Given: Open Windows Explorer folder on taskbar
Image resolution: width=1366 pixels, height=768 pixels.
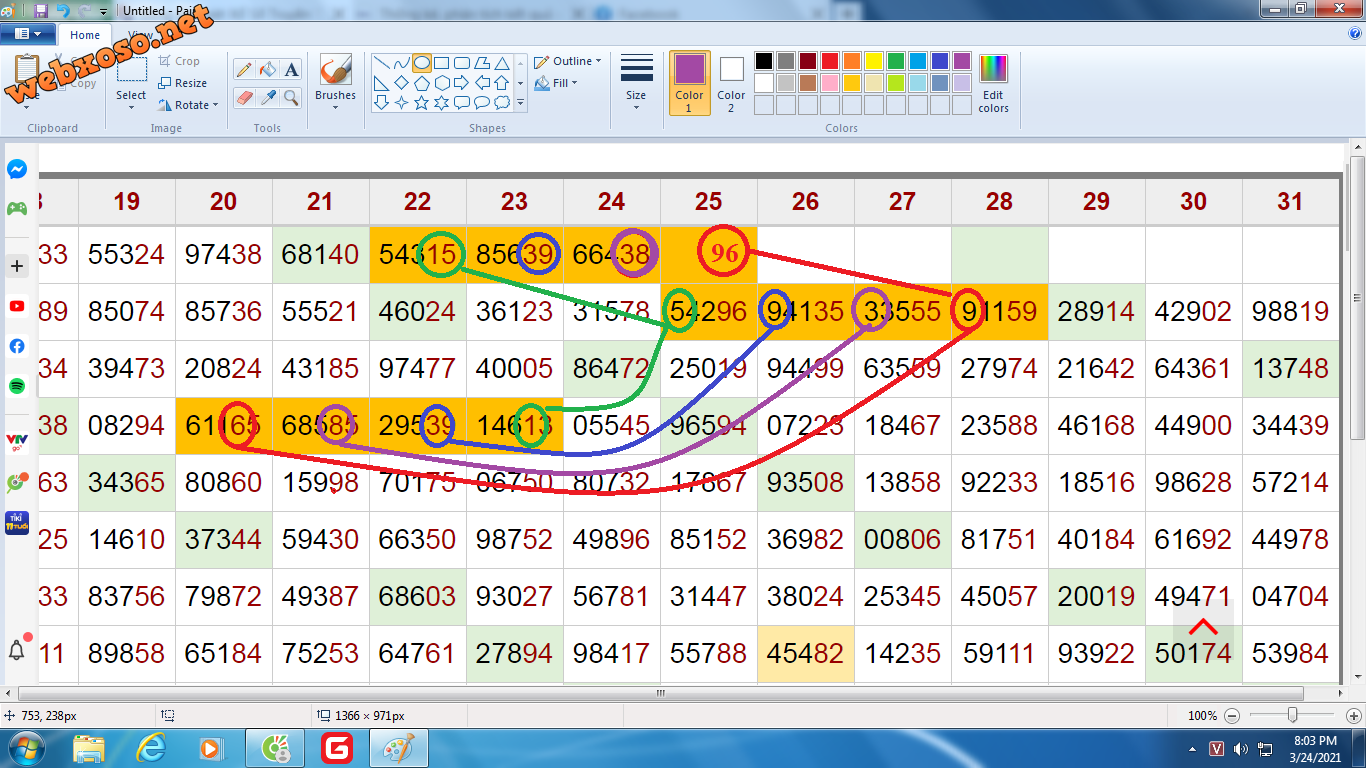Looking at the screenshot, I should pos(89,748).
